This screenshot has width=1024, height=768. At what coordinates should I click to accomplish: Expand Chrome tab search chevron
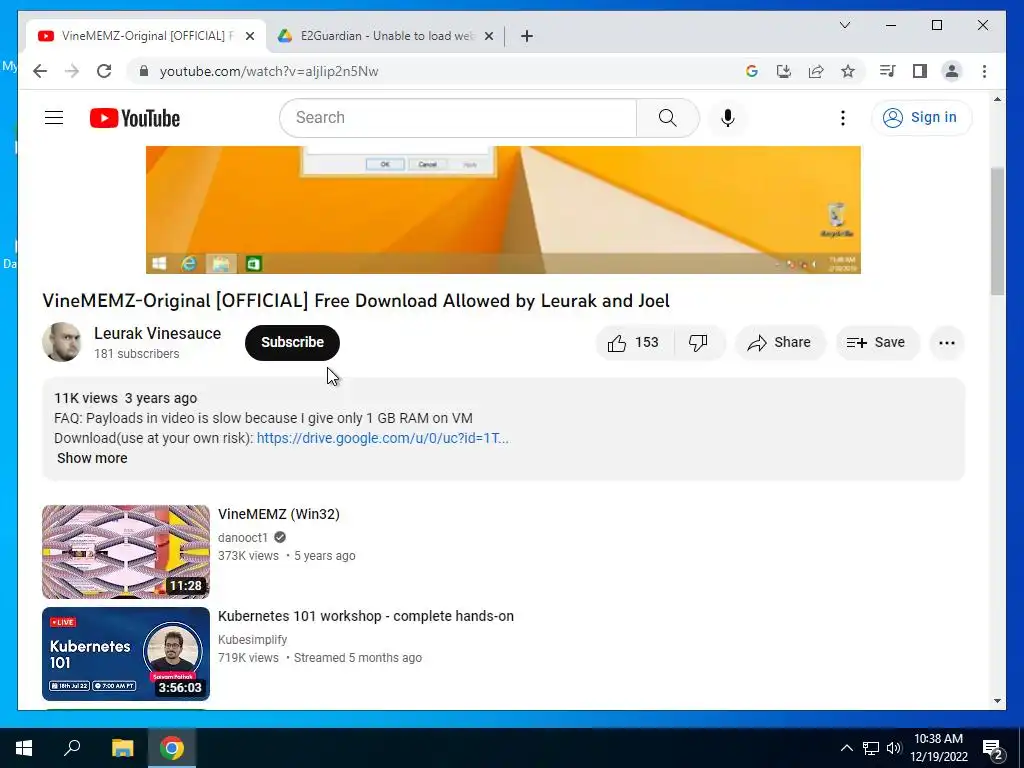[x=844, y=25]
